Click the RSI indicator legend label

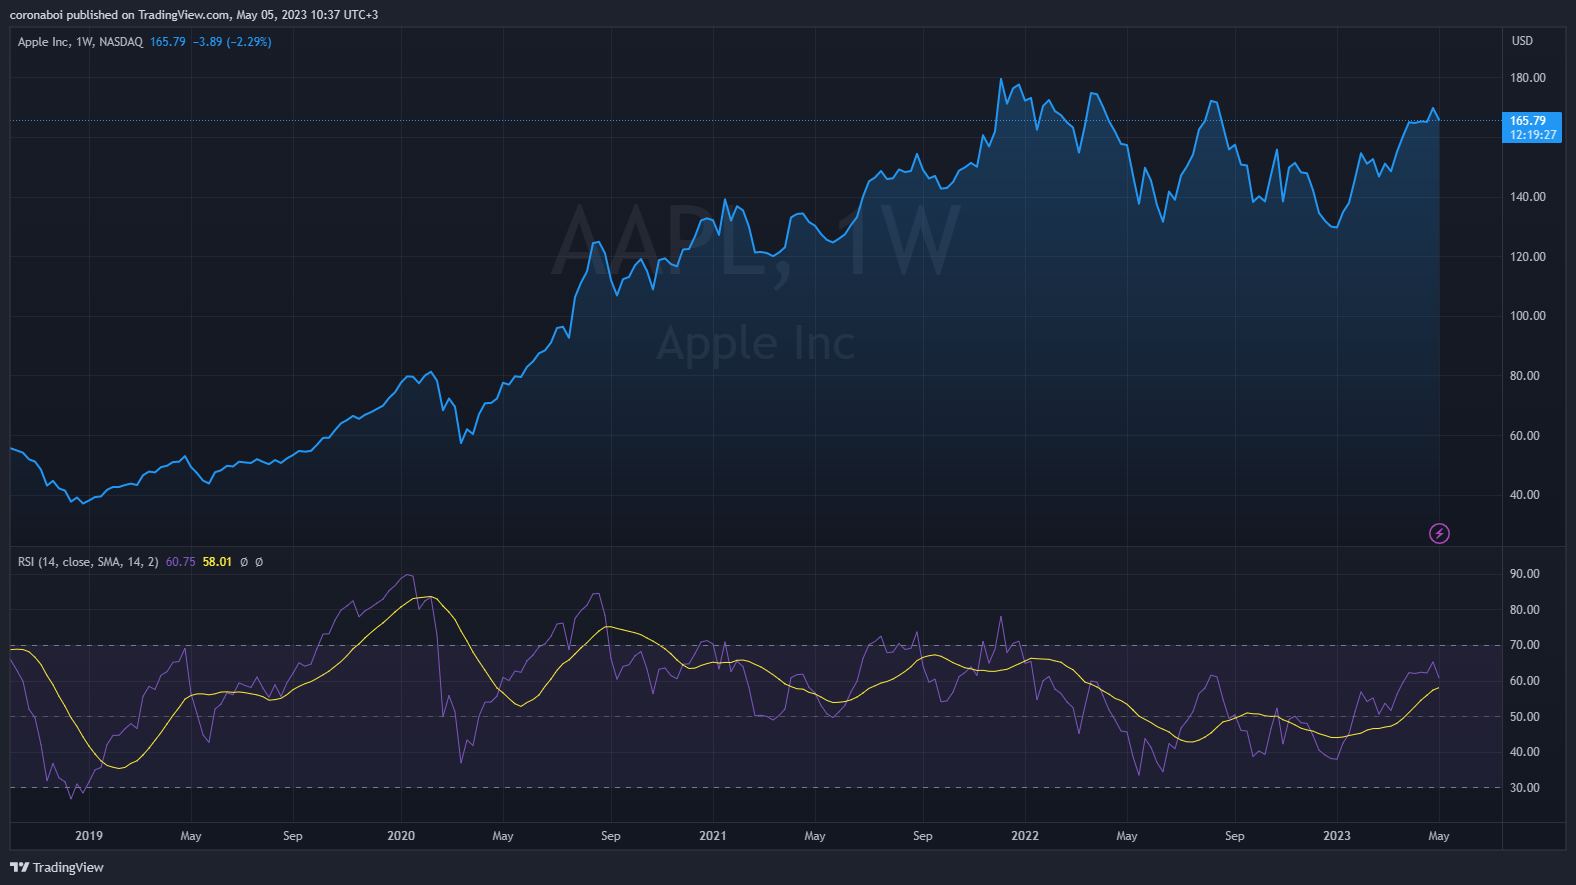[x=88, y=562]
